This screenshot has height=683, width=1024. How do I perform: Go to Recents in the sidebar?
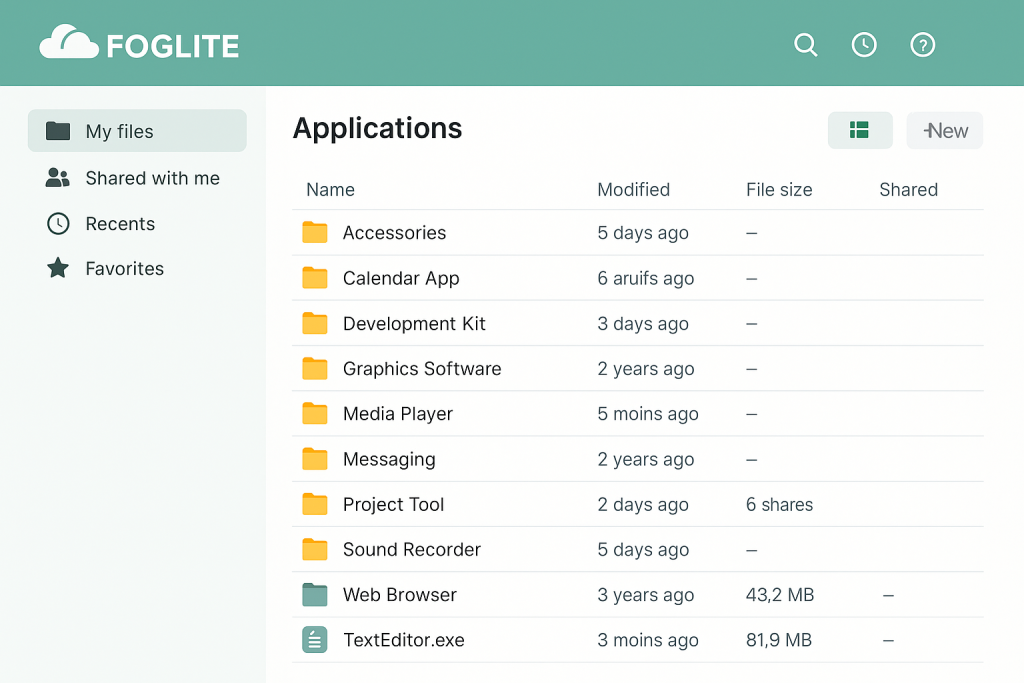(120, 224)
